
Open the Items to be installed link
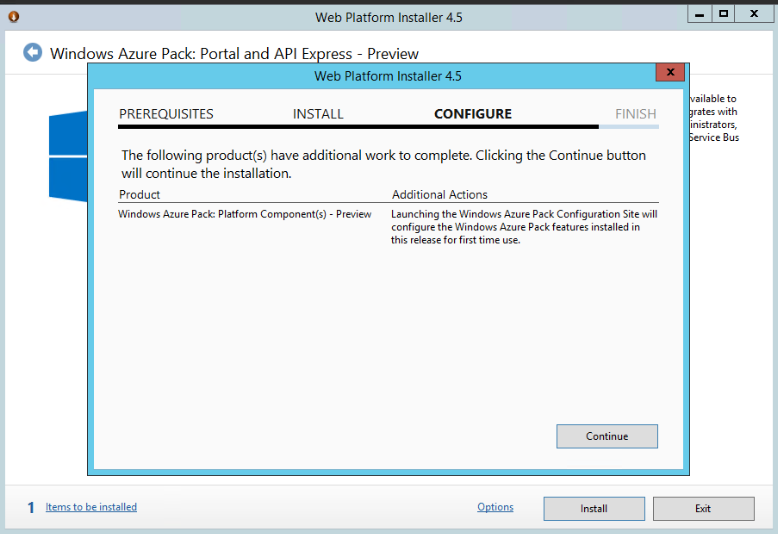(x=91, y=507)
